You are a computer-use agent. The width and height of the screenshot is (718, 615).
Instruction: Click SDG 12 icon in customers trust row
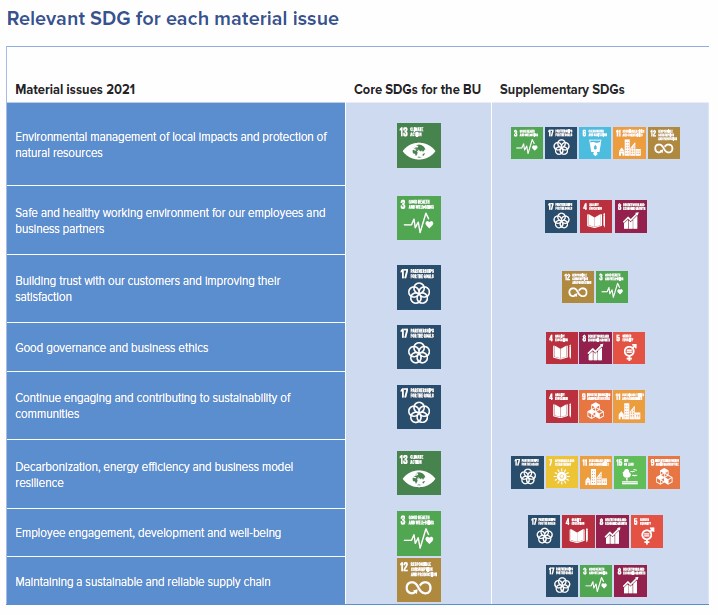click(578, 287)
